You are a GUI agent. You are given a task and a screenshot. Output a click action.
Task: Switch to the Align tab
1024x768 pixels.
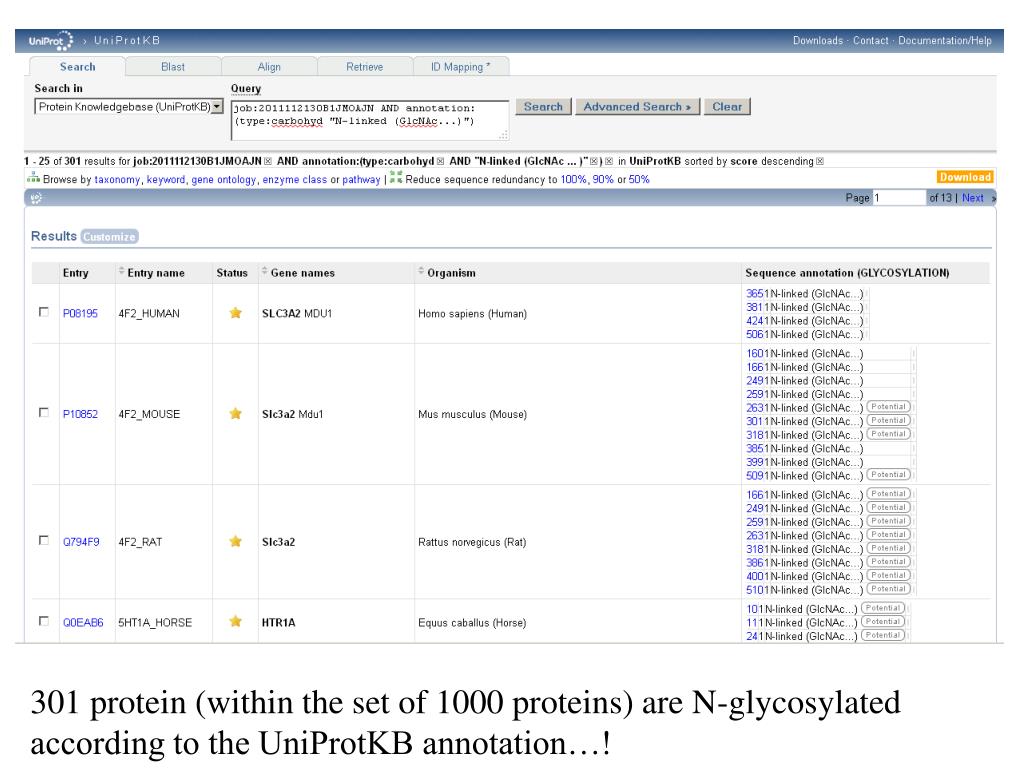click(x=269, y=67)
